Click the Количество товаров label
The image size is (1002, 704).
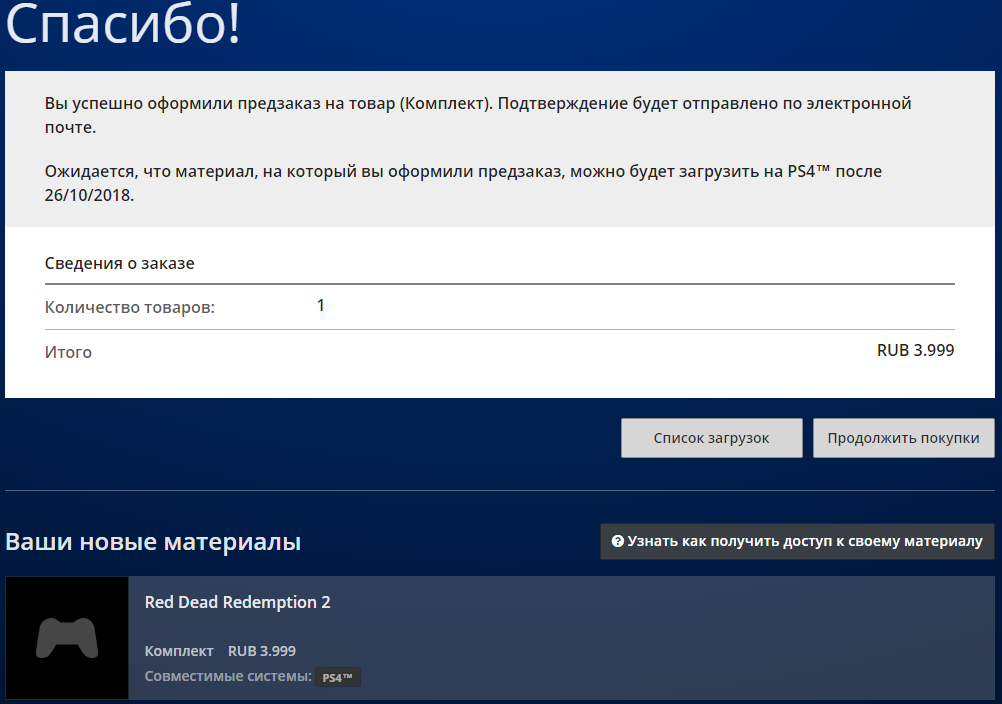(x=130, y=308)
